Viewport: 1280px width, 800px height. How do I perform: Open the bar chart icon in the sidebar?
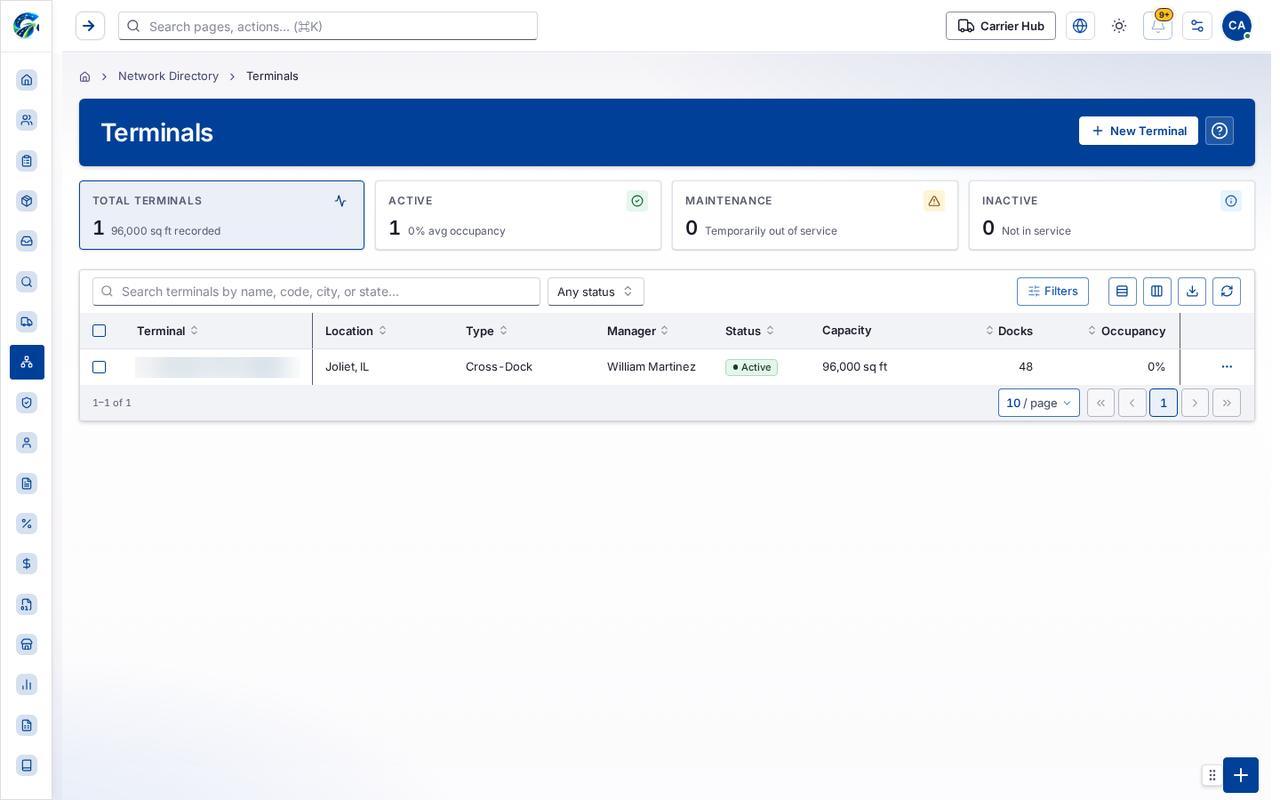pos(27,685)
